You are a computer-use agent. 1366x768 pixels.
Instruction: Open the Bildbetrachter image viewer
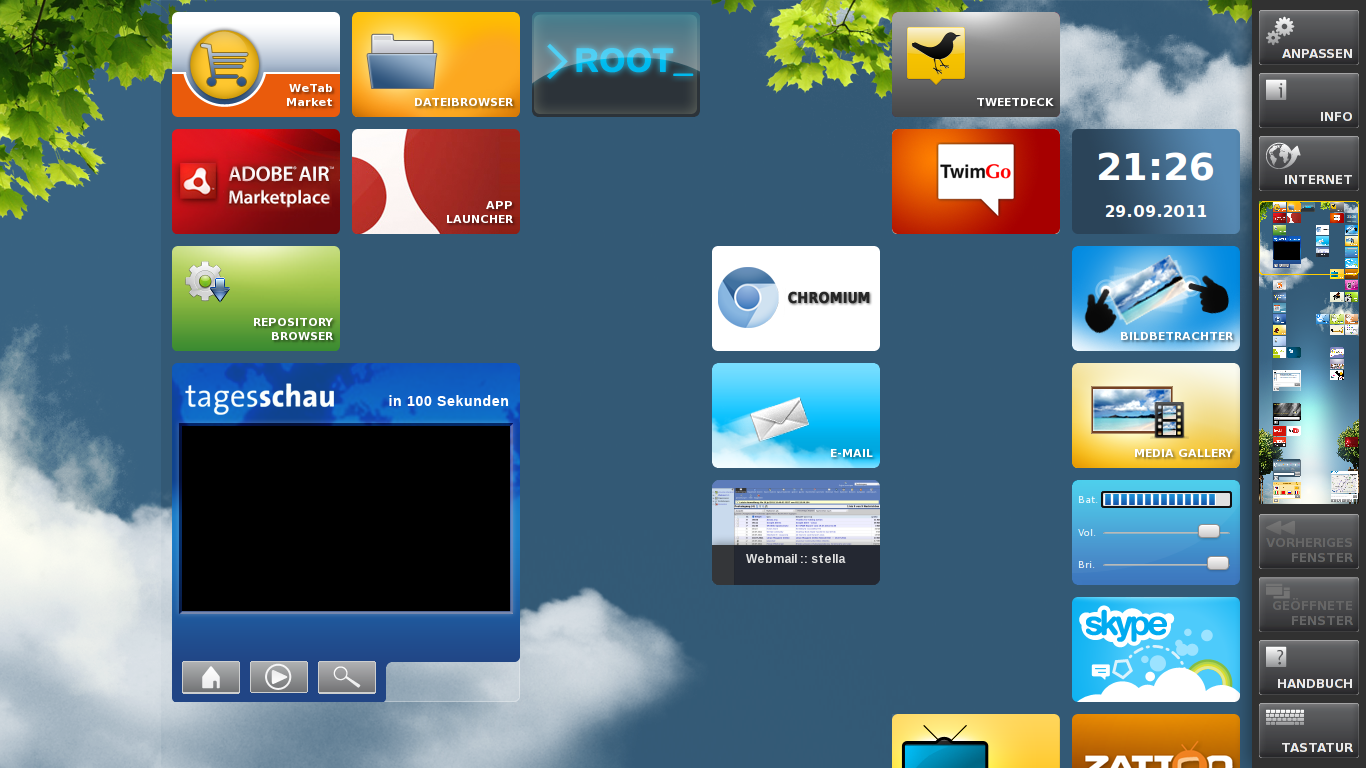click(1156, 299)
